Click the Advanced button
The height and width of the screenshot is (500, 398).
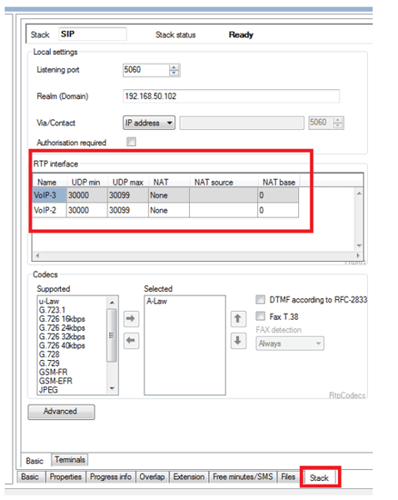61,412
